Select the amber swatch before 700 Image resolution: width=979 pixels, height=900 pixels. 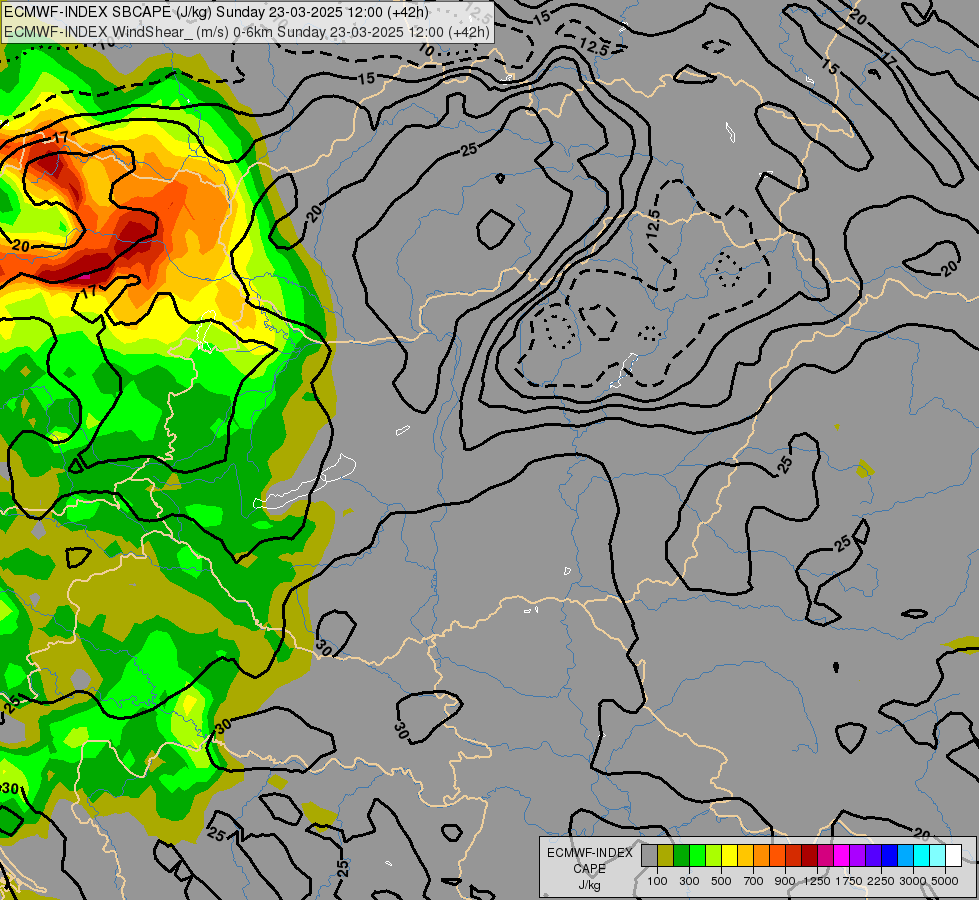(745, 855)
